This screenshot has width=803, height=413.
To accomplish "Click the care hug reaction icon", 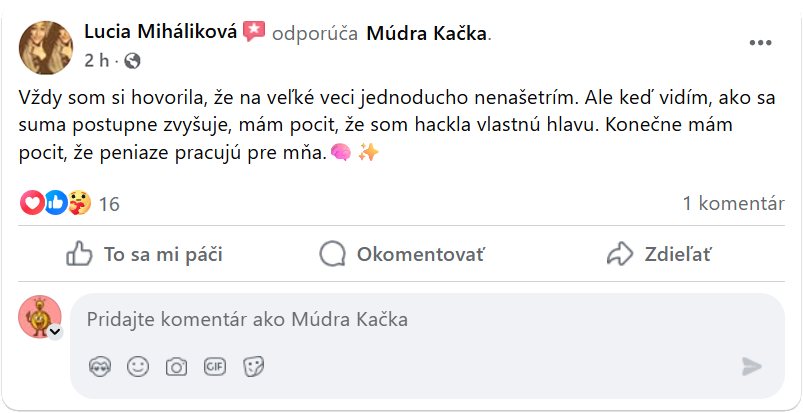I will 79,203.
